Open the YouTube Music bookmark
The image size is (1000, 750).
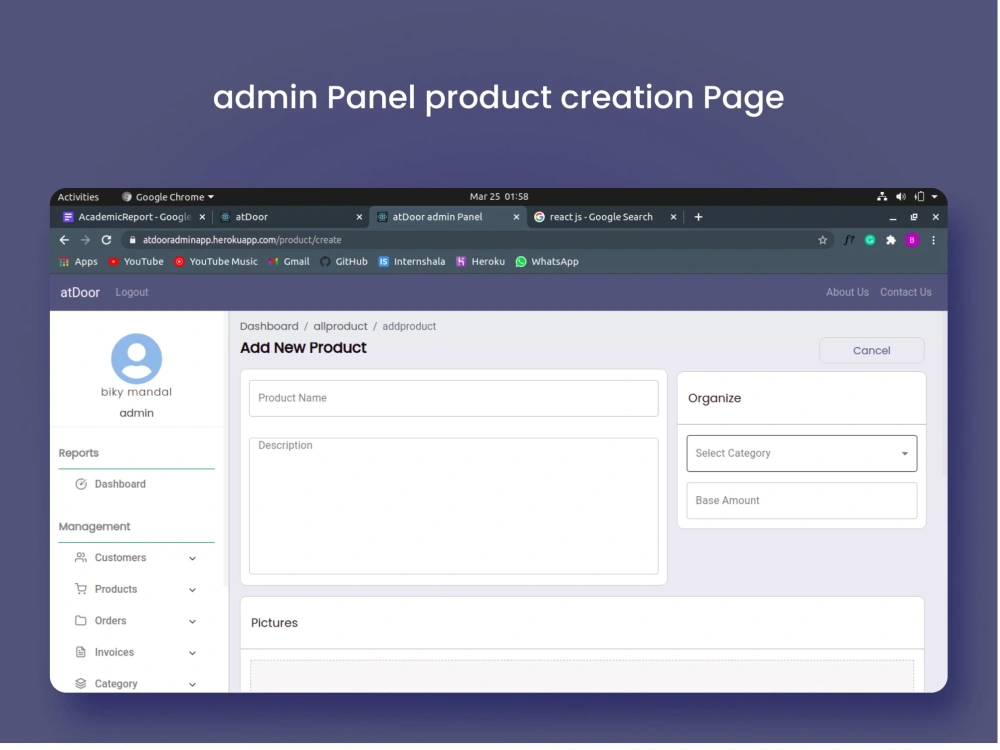click(x=216, y=261)
